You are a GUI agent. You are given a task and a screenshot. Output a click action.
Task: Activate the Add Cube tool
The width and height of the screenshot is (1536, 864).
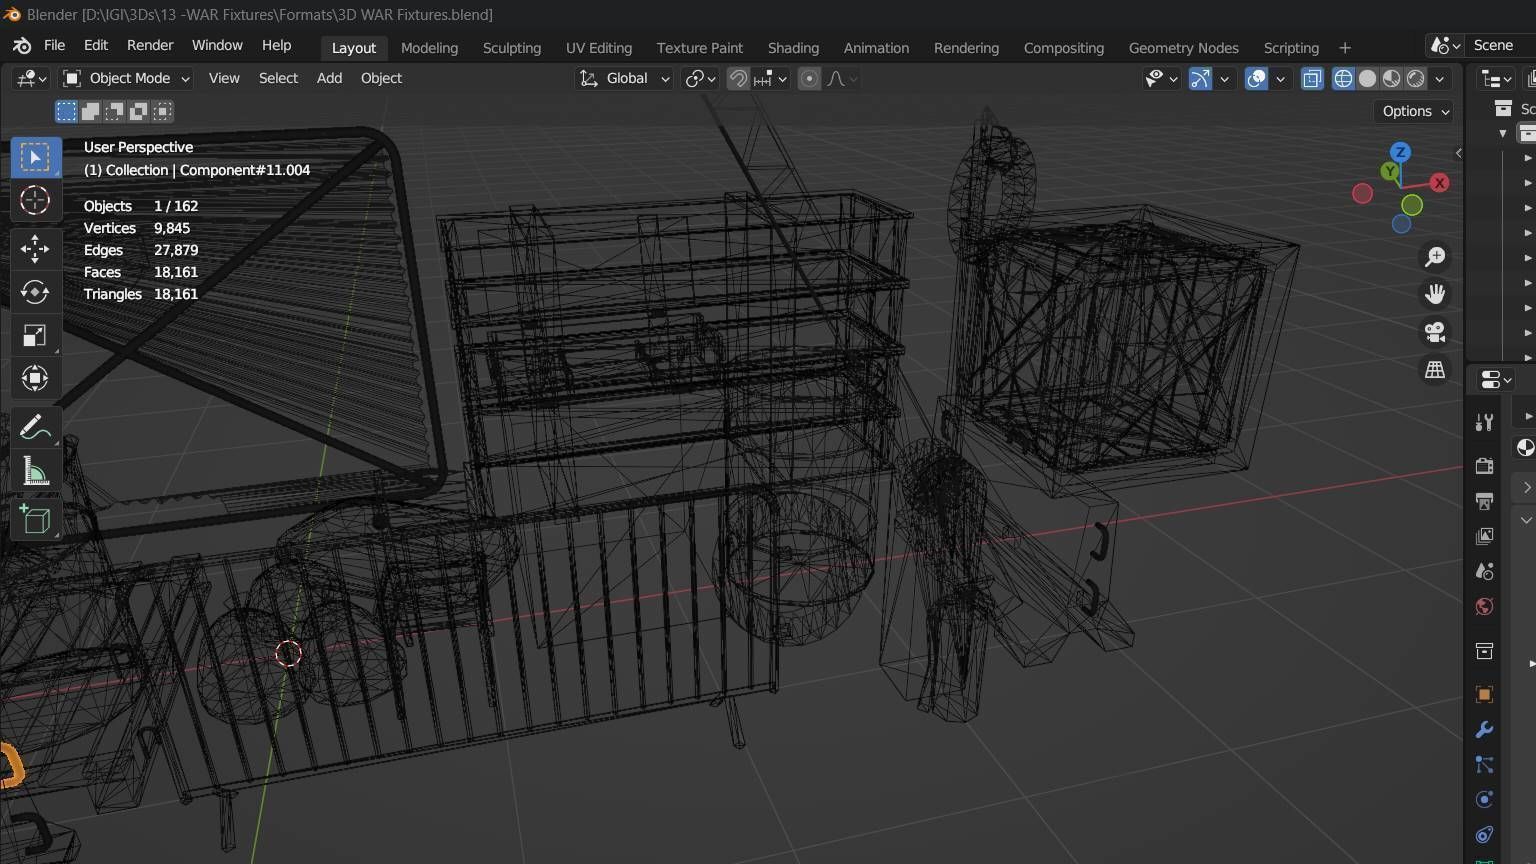coord(35,519)
